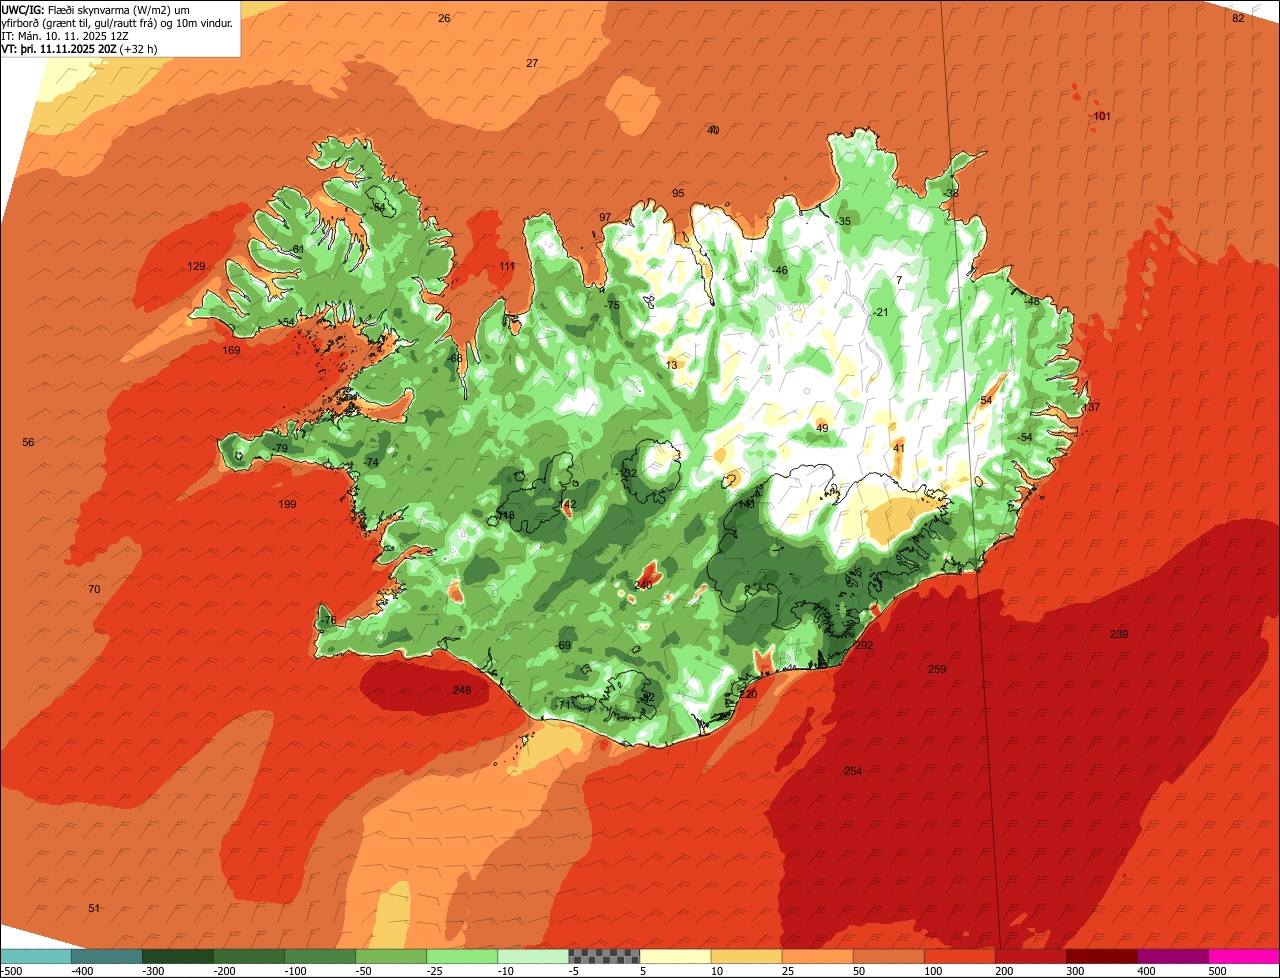Pick the darkest green -300 to -200 legend swatch
The width and height of the screenshot is (1280, 978).
(178, 956)
